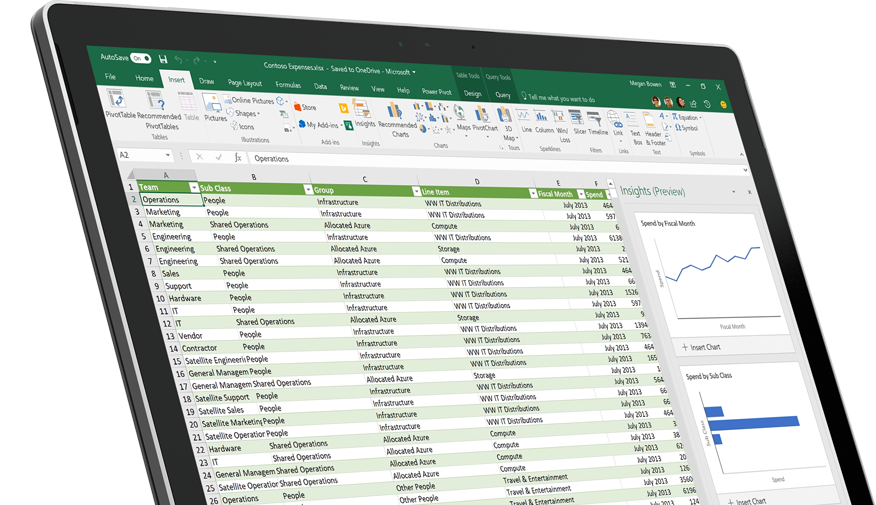This screenshot has height=505, width=876.
Task: Insert a Text Box
Action: pyautogui.click(x=635, y=119)
